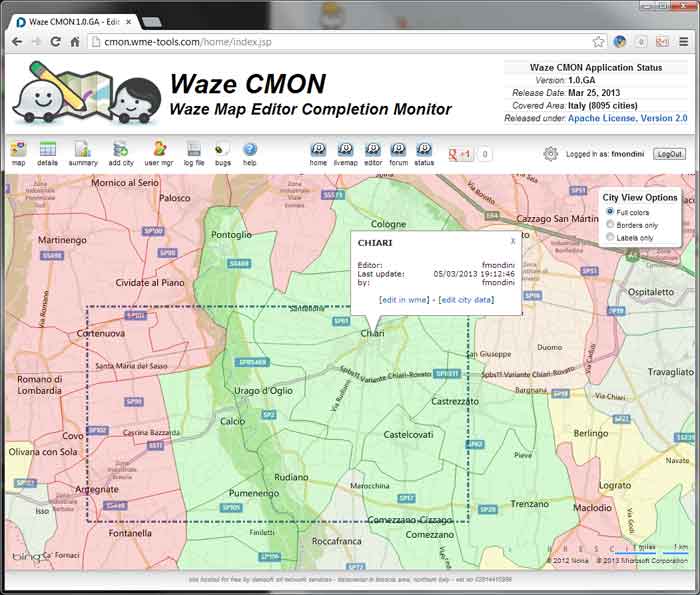Click the bing logo on map
The image size is (700, 595).
(x=26, y=557)
